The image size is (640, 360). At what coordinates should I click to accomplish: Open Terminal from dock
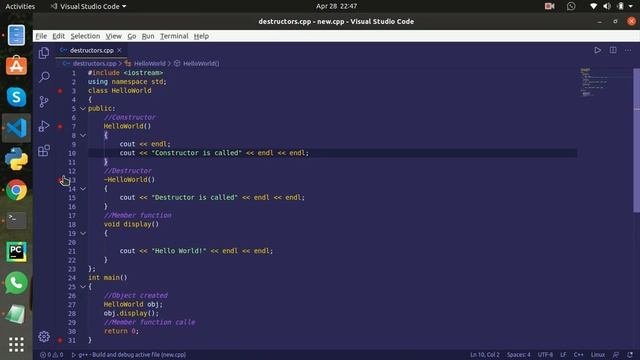[x=16, y=220]
